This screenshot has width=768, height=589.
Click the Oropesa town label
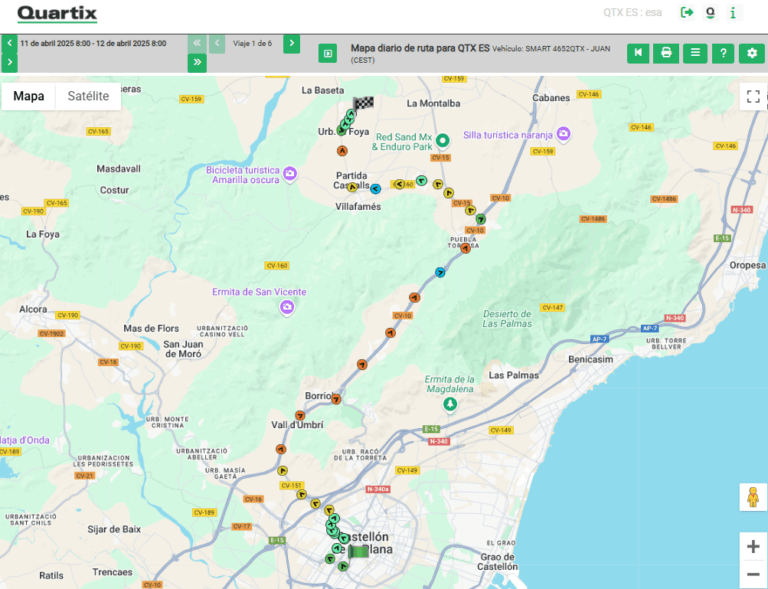[x=747, y=265]
